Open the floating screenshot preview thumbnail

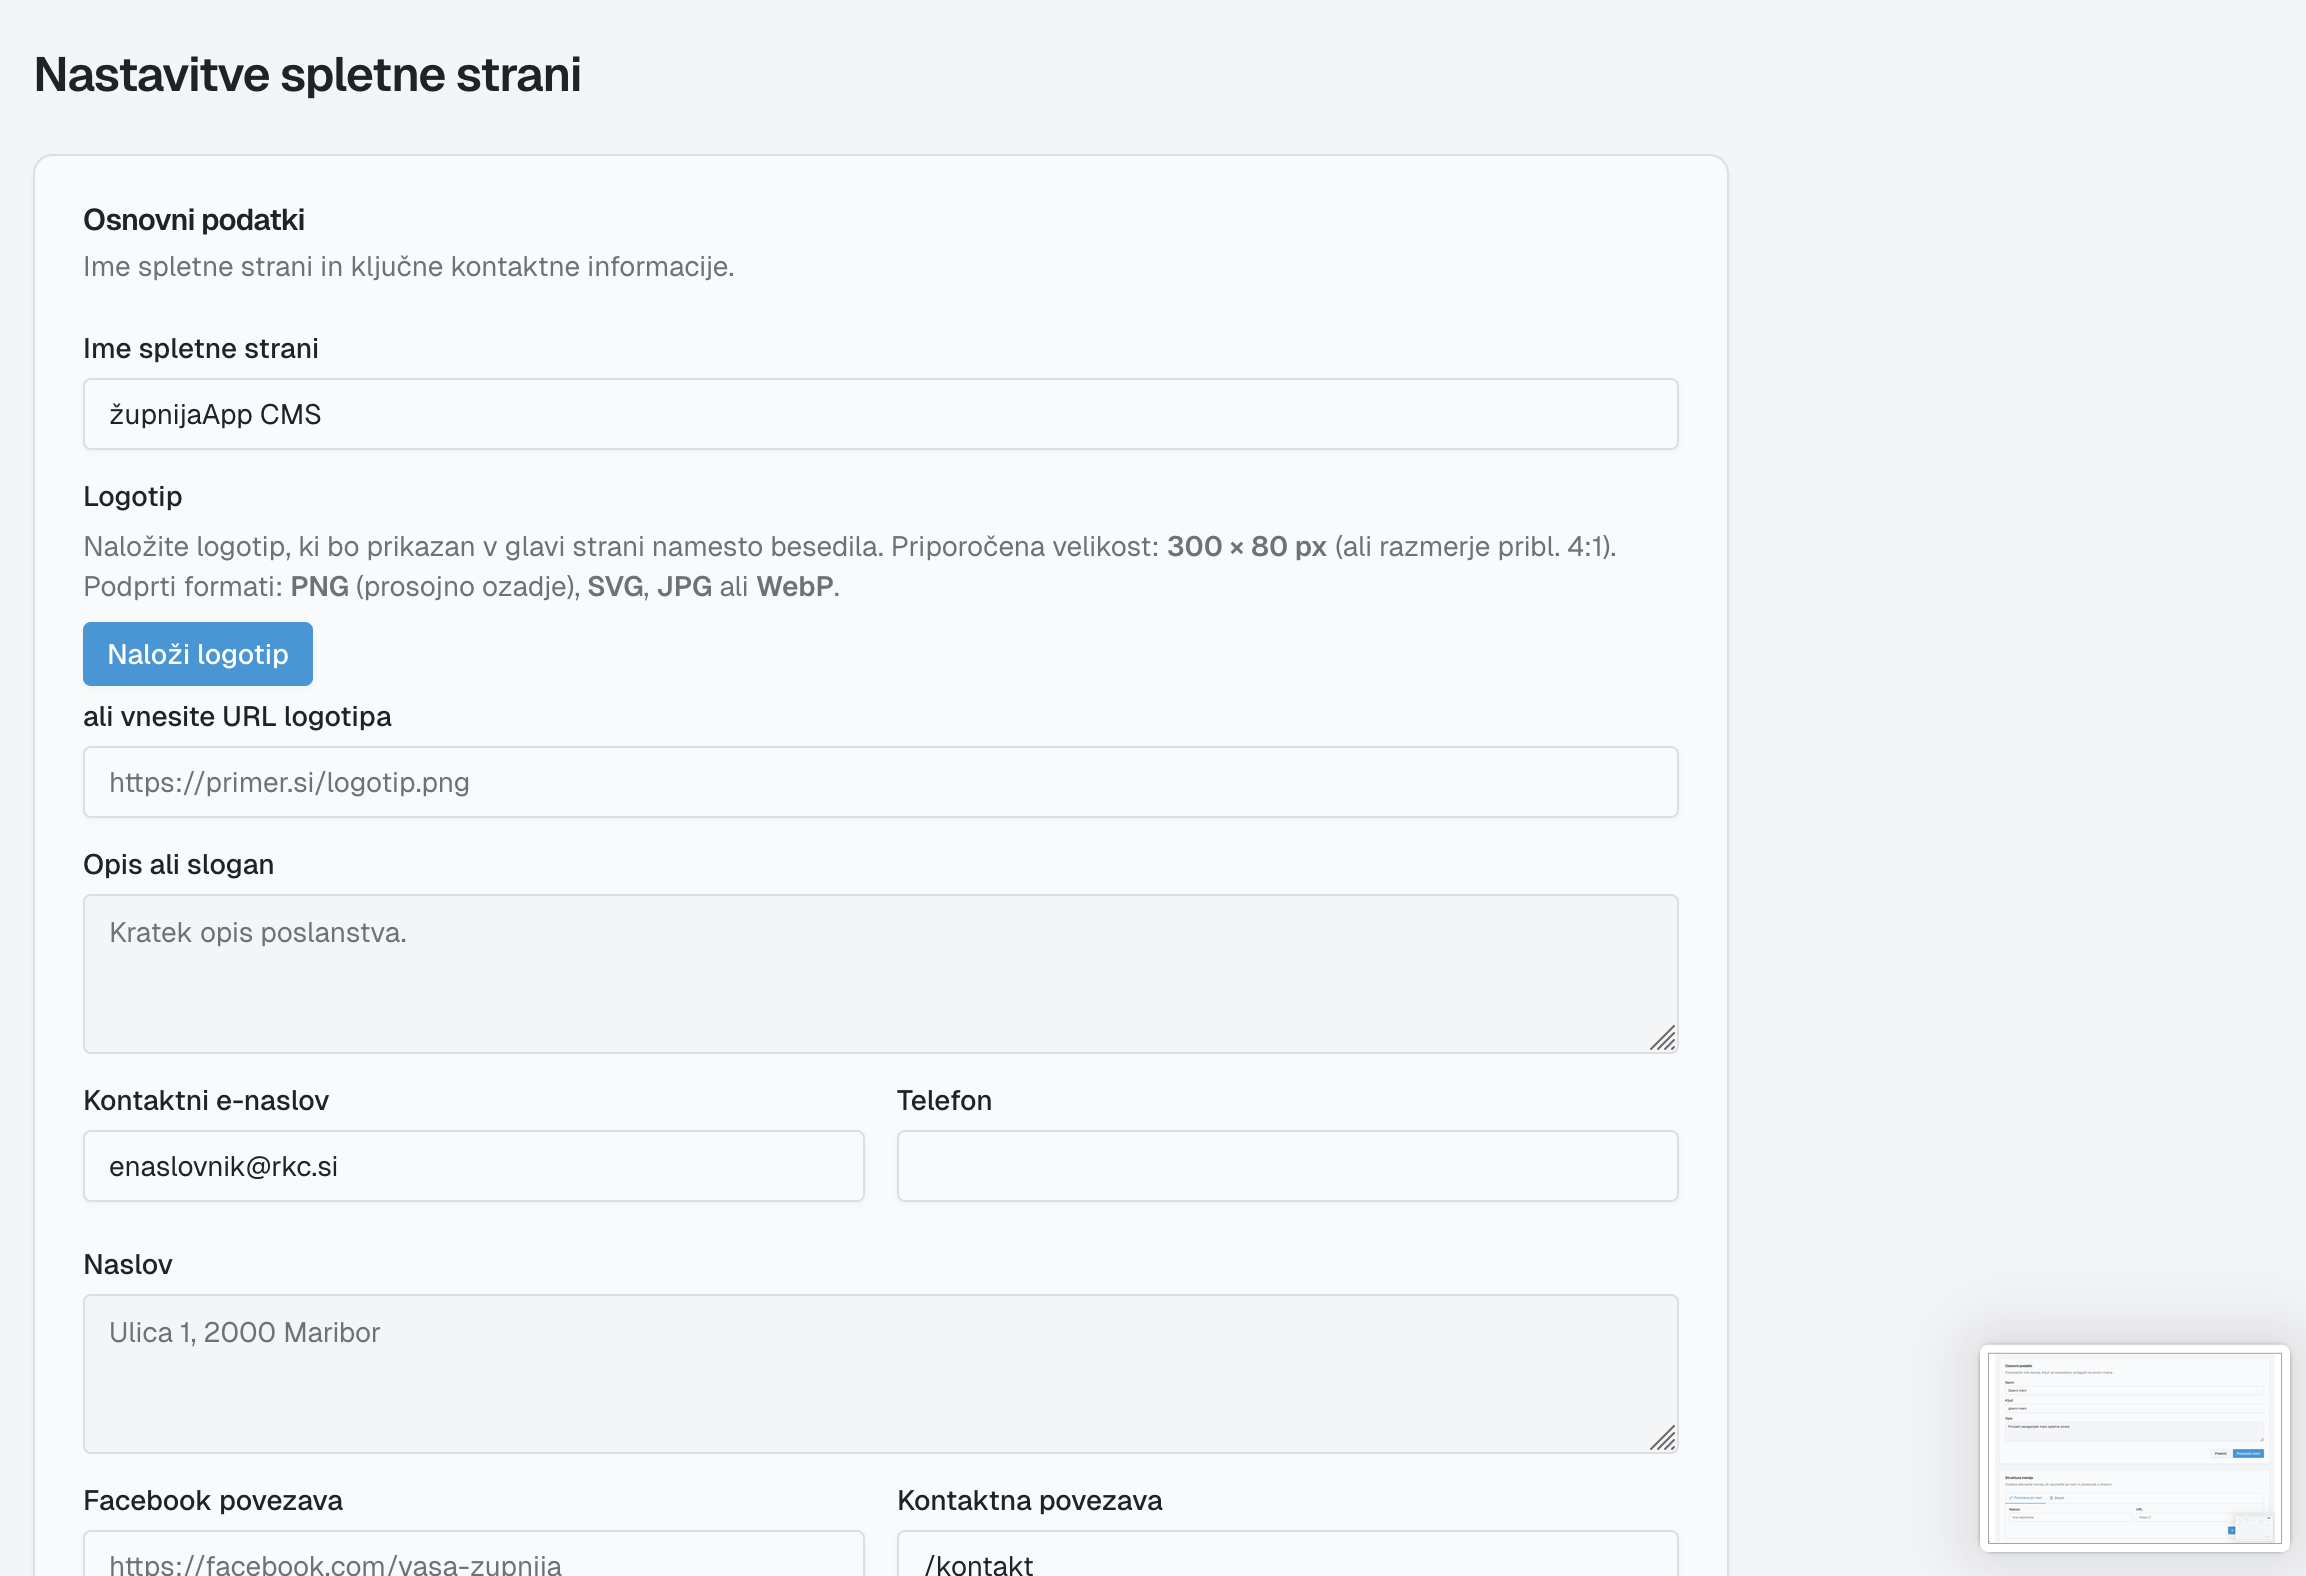pyautogui.click(x=2134, y=1447)
